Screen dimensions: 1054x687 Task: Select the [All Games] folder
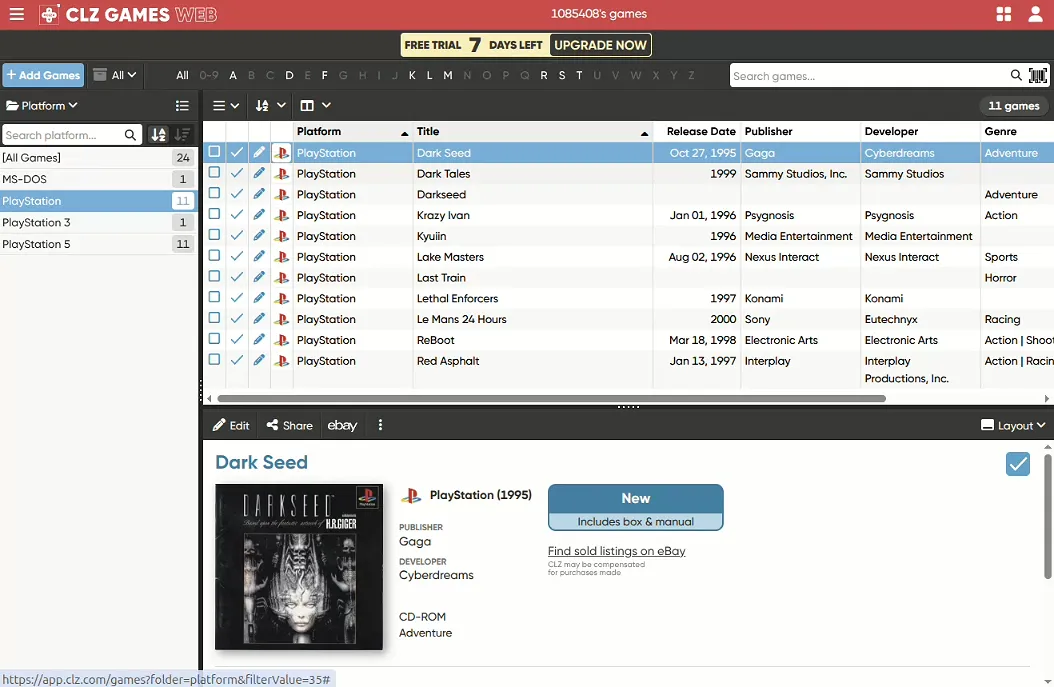[x=98, y=158]
